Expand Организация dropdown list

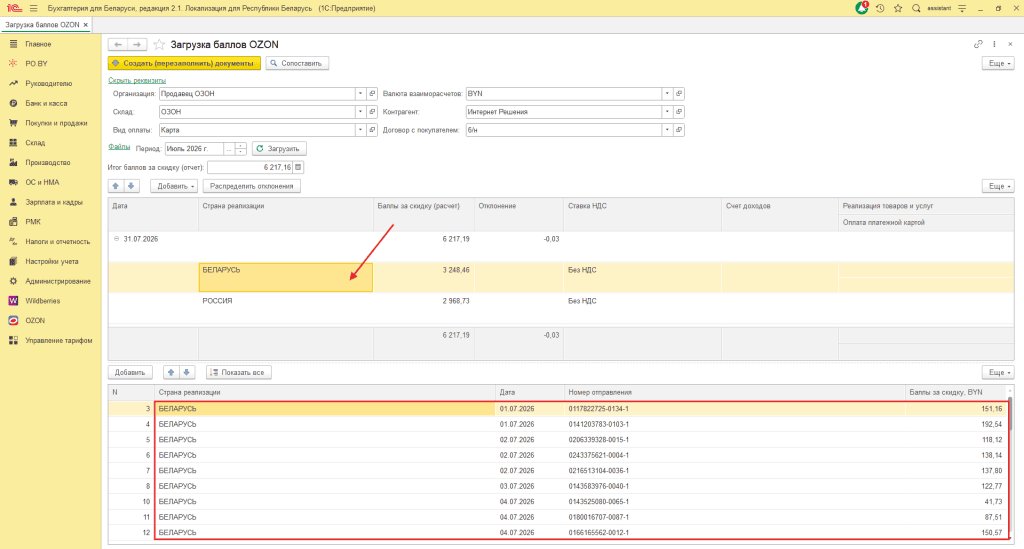pos(360,93)
